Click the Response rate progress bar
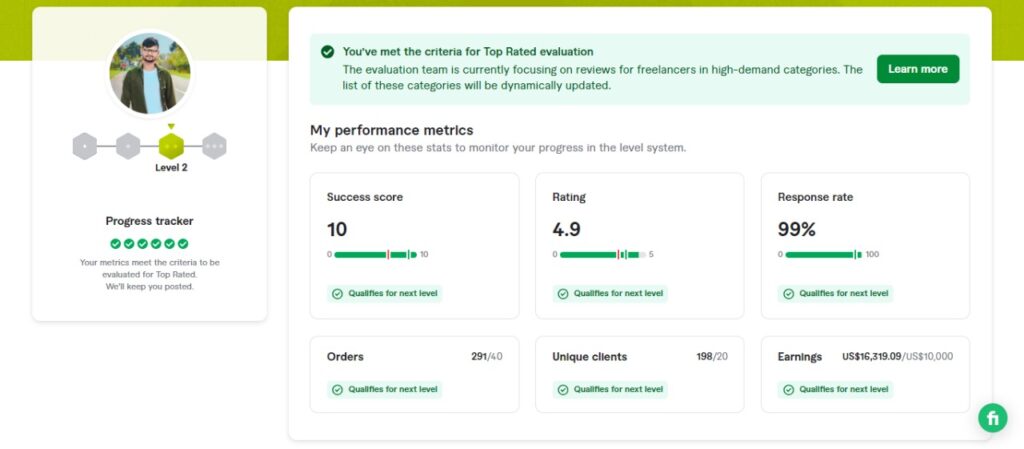The width and height of the screenshot is (1024, 449). [x=824, y=255]
